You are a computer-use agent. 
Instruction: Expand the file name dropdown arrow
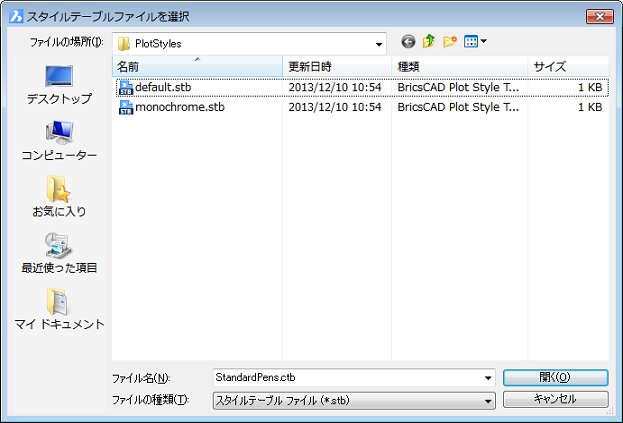coord(488,378)
